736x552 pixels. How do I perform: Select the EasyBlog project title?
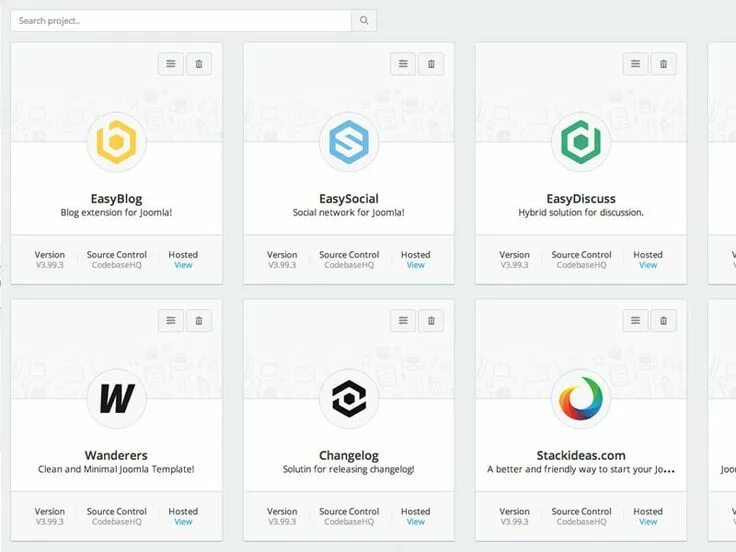(x=116, y=199)
